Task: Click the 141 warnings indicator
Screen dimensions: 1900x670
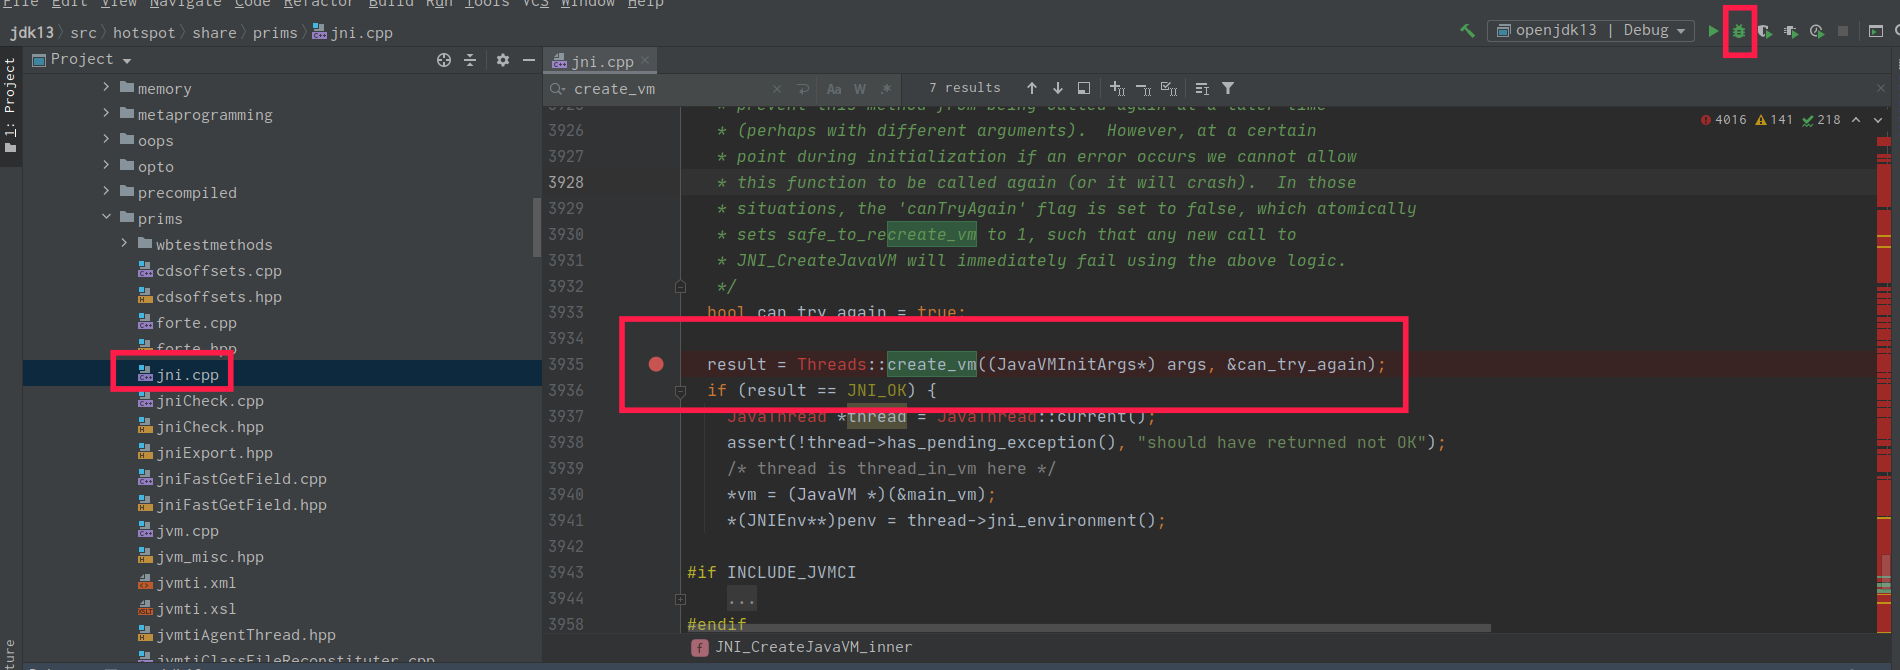Action: [x=1774, y=120]
